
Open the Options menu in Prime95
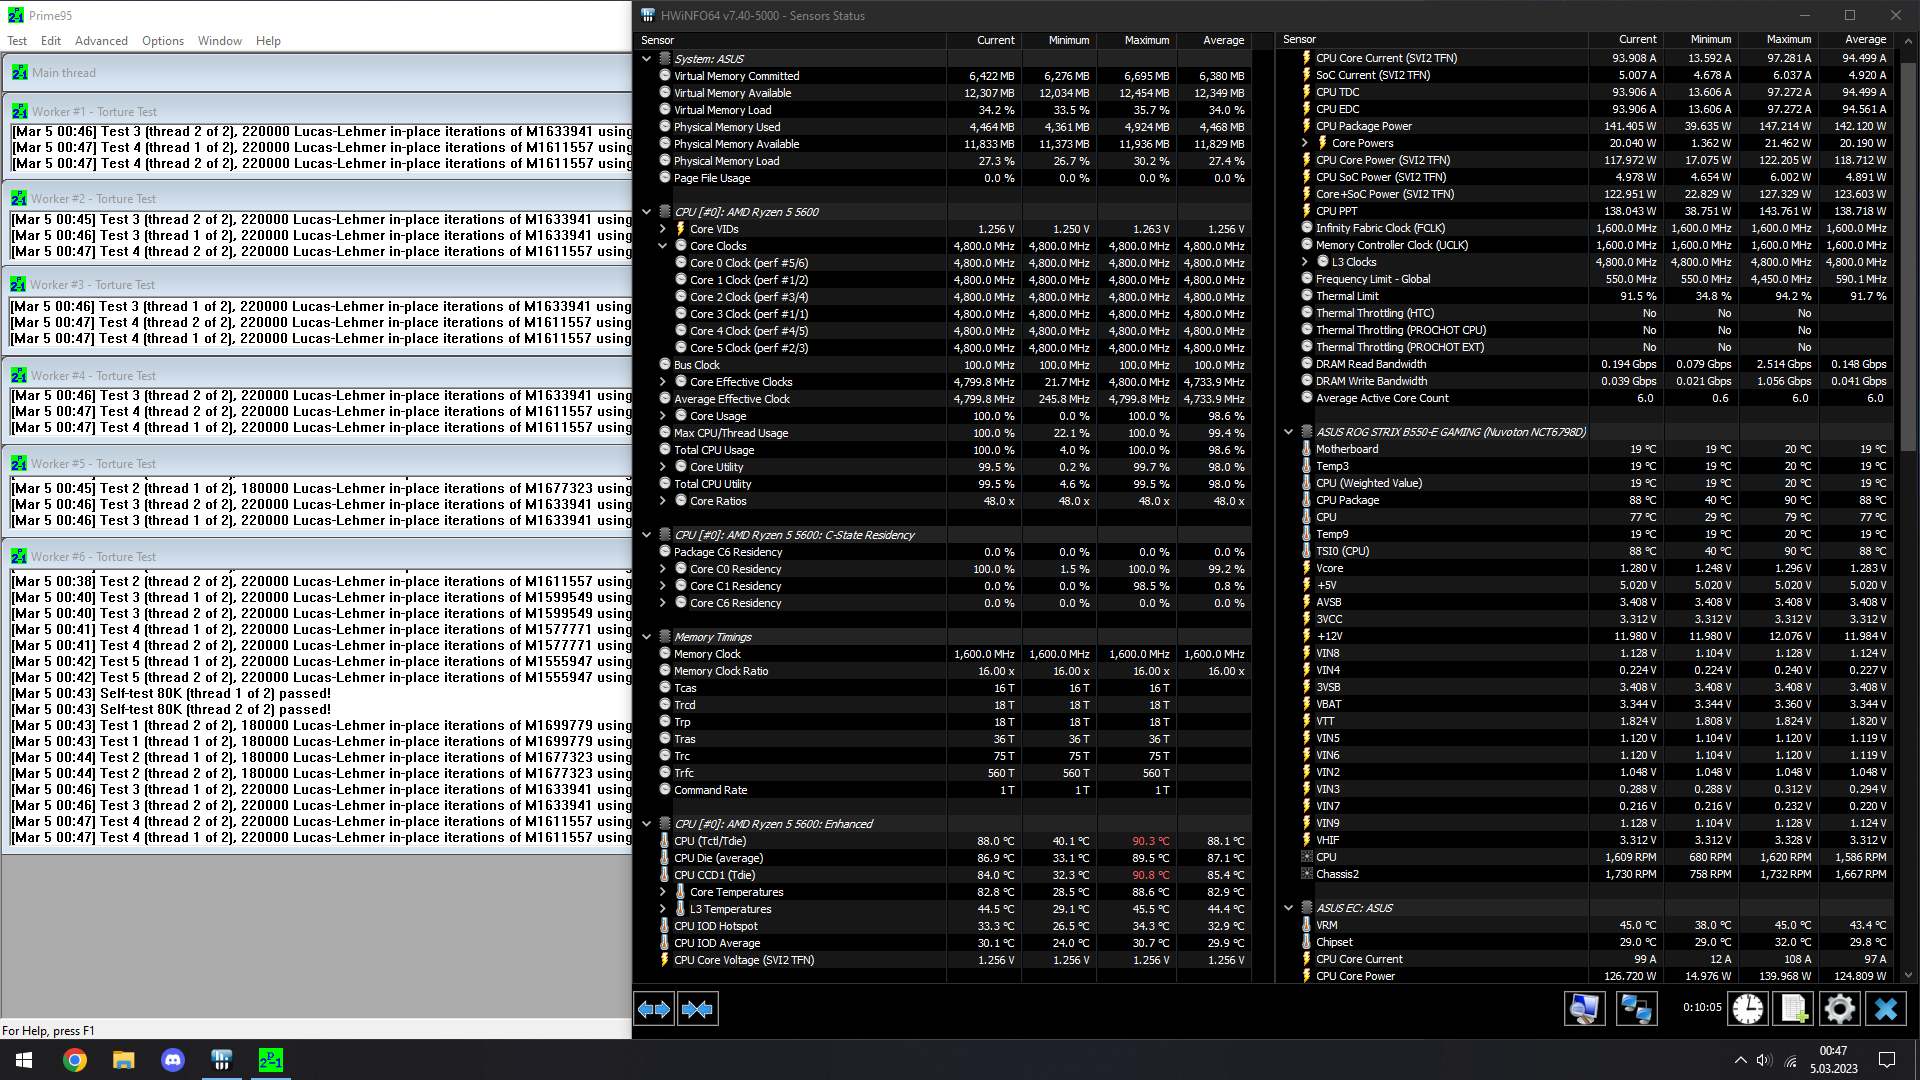[x=161, y=40]
